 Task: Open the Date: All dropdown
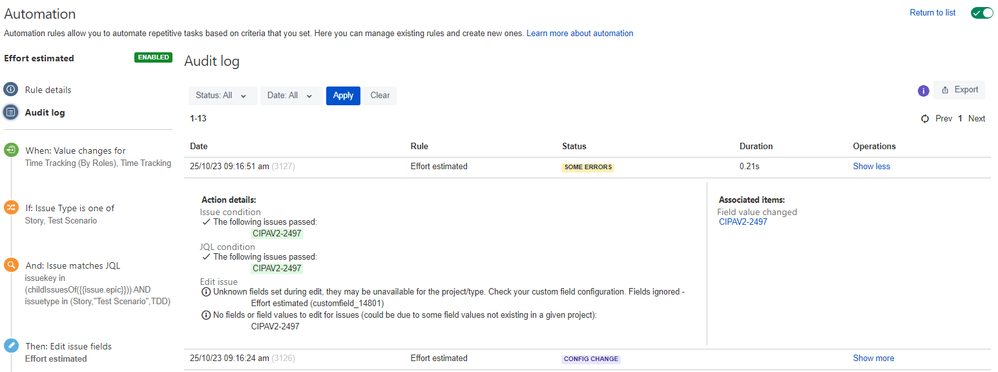pyautogui.click(x=291, y=96)
